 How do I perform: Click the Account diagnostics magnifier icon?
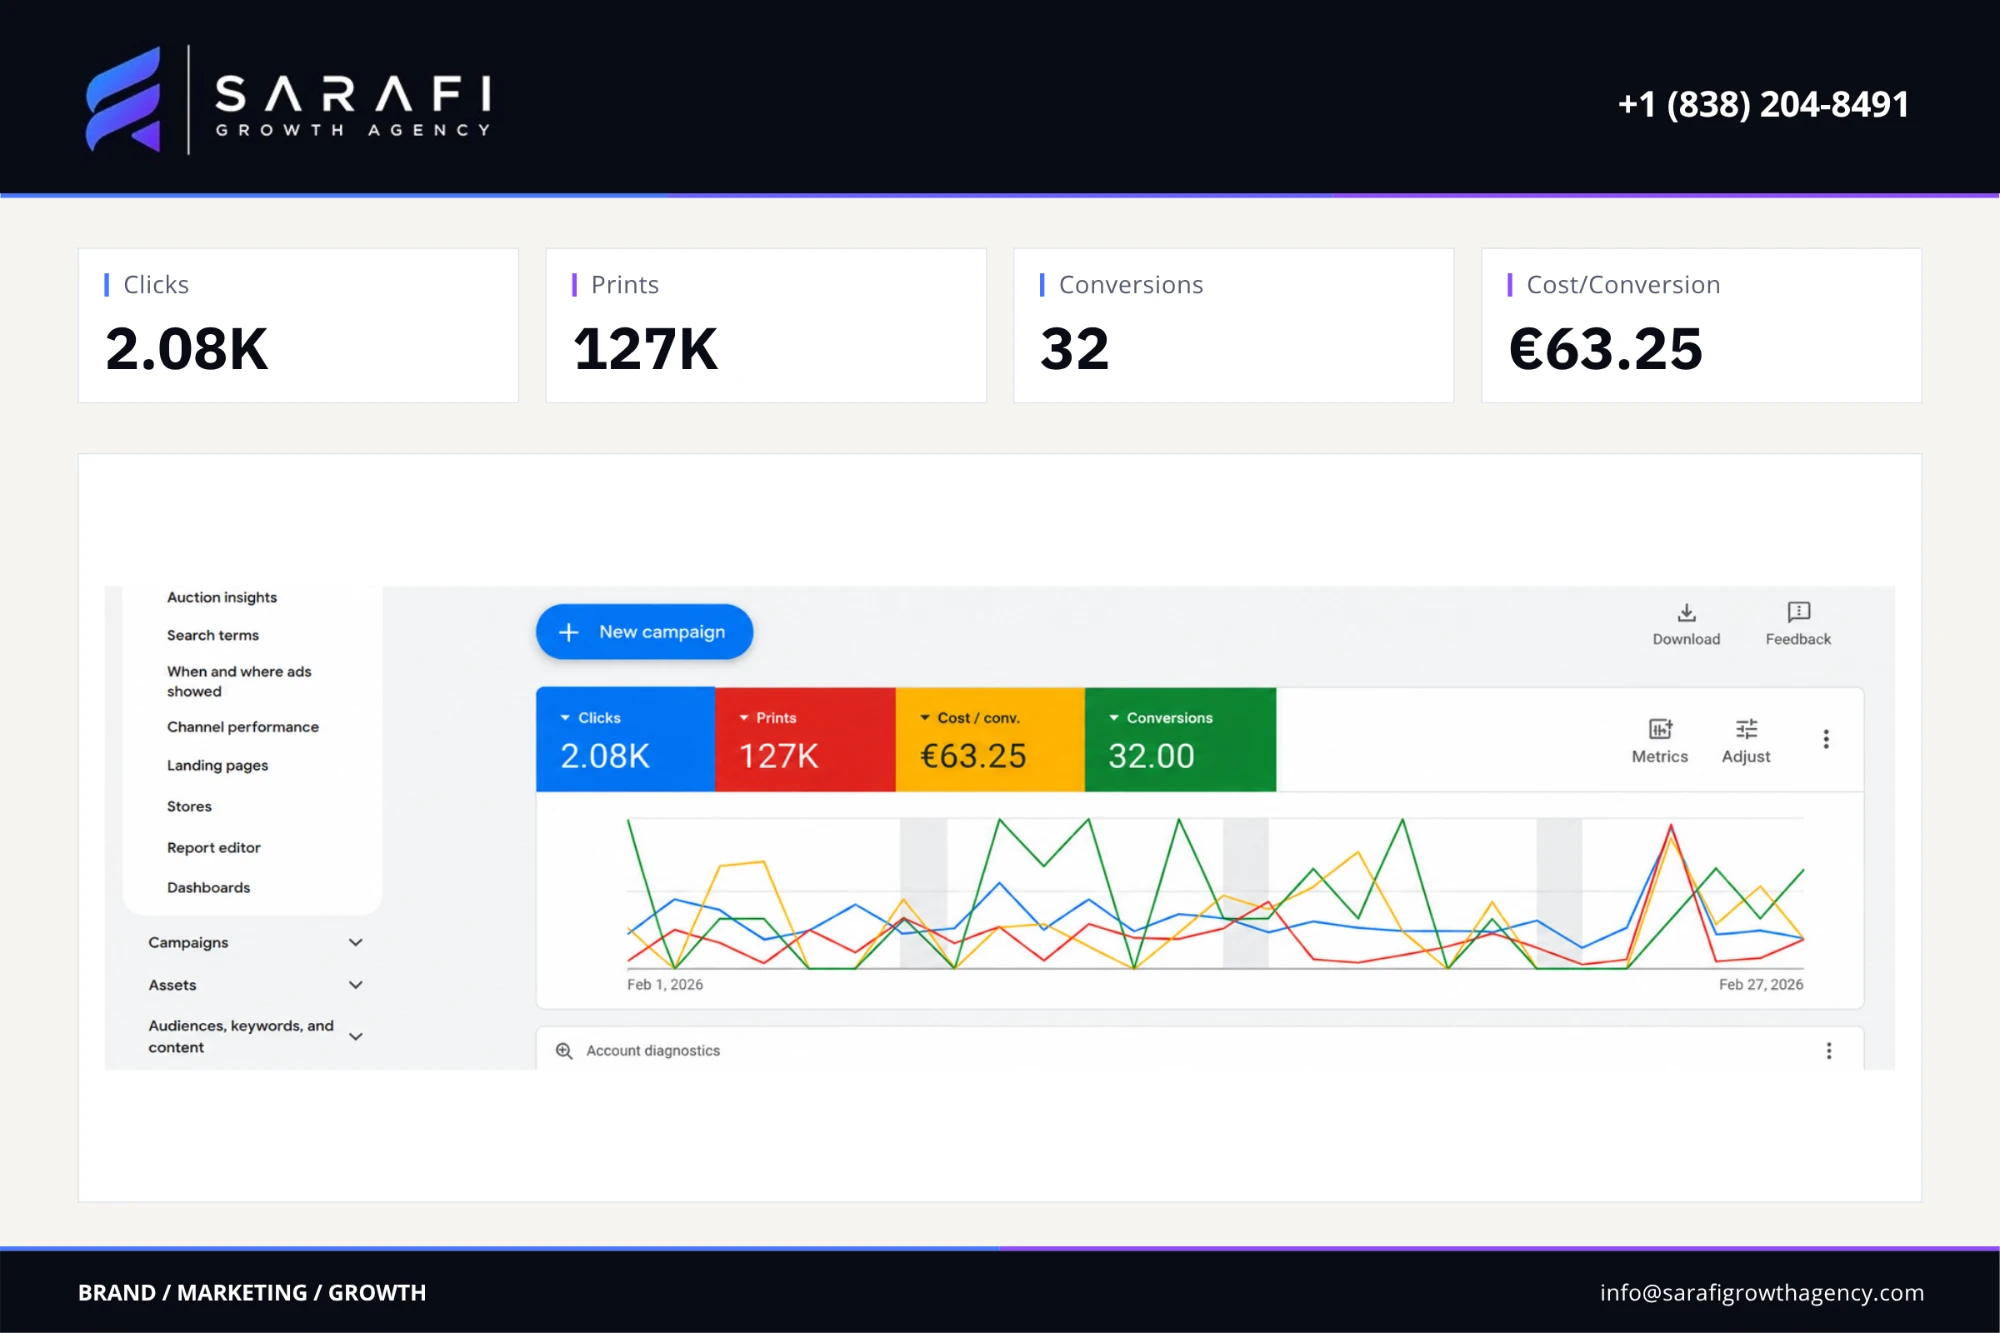pos(564,1051)
